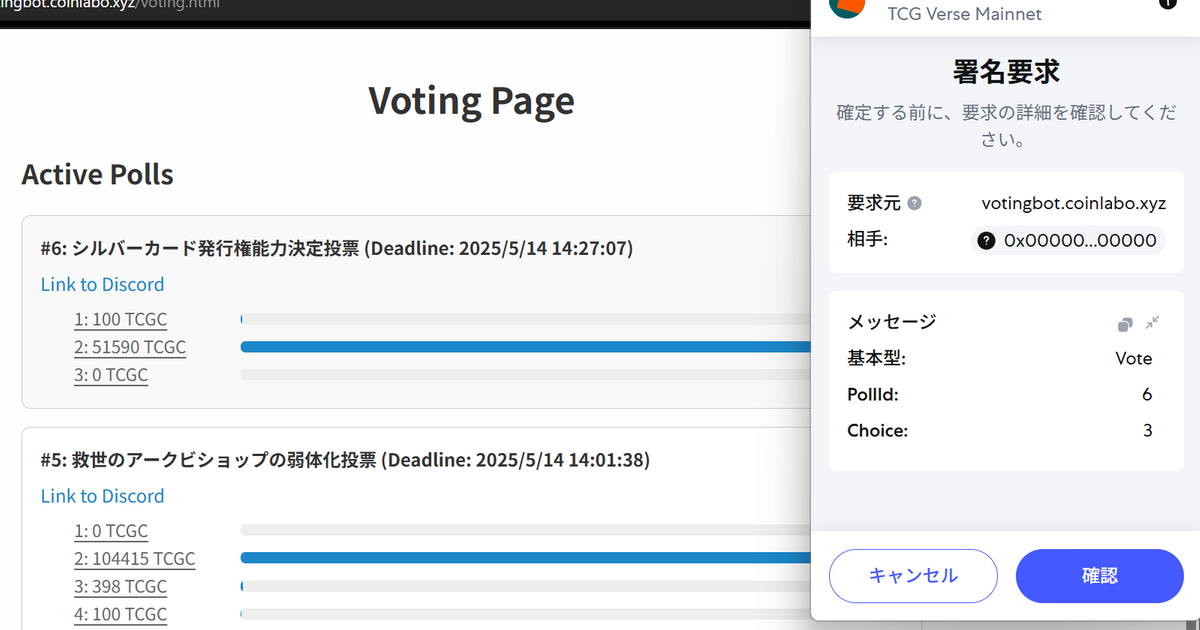
Task: Select option 4: 100 TCGC in poll #5
Action: [120, 614]
